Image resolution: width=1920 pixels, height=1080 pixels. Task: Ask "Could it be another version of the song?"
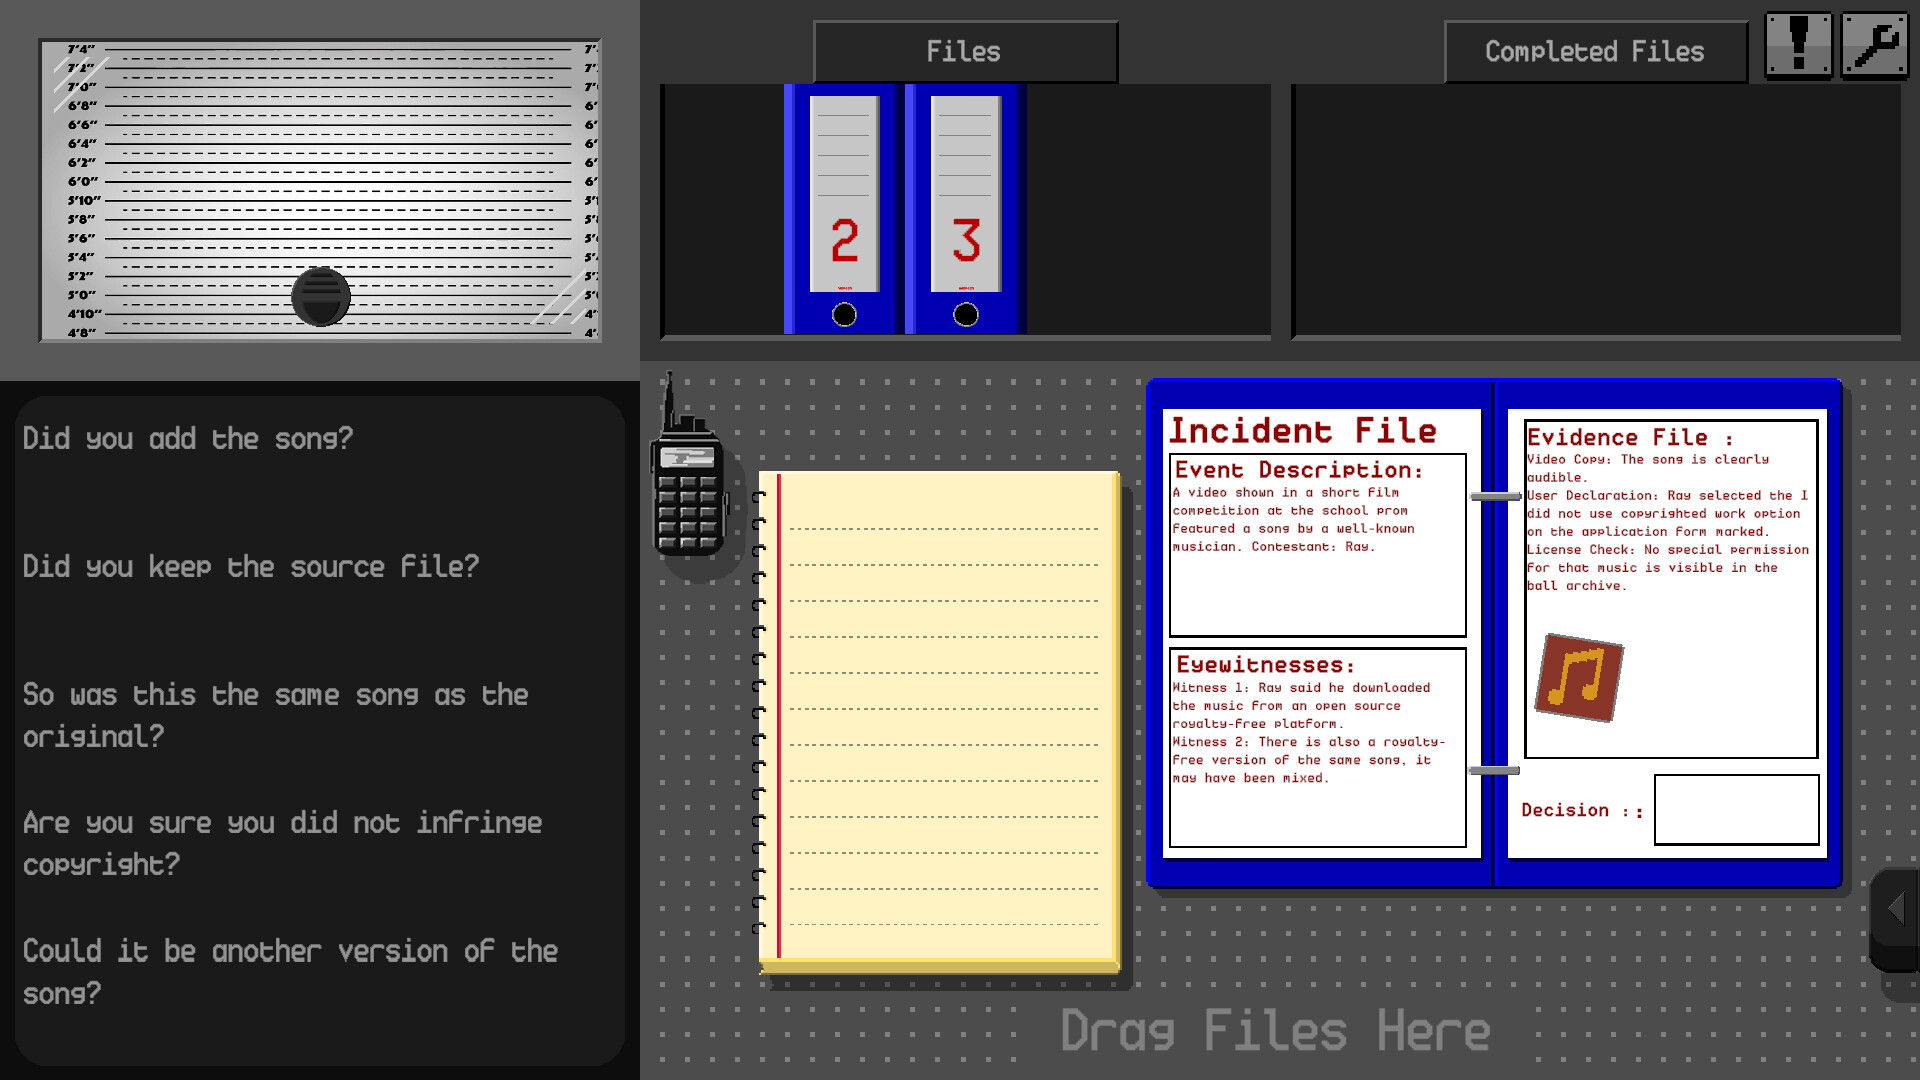coord(290,971)
